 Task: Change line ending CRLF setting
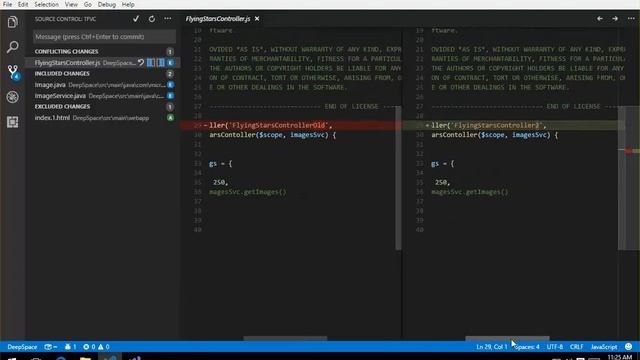pyautogui.click(x=576, y=347)
